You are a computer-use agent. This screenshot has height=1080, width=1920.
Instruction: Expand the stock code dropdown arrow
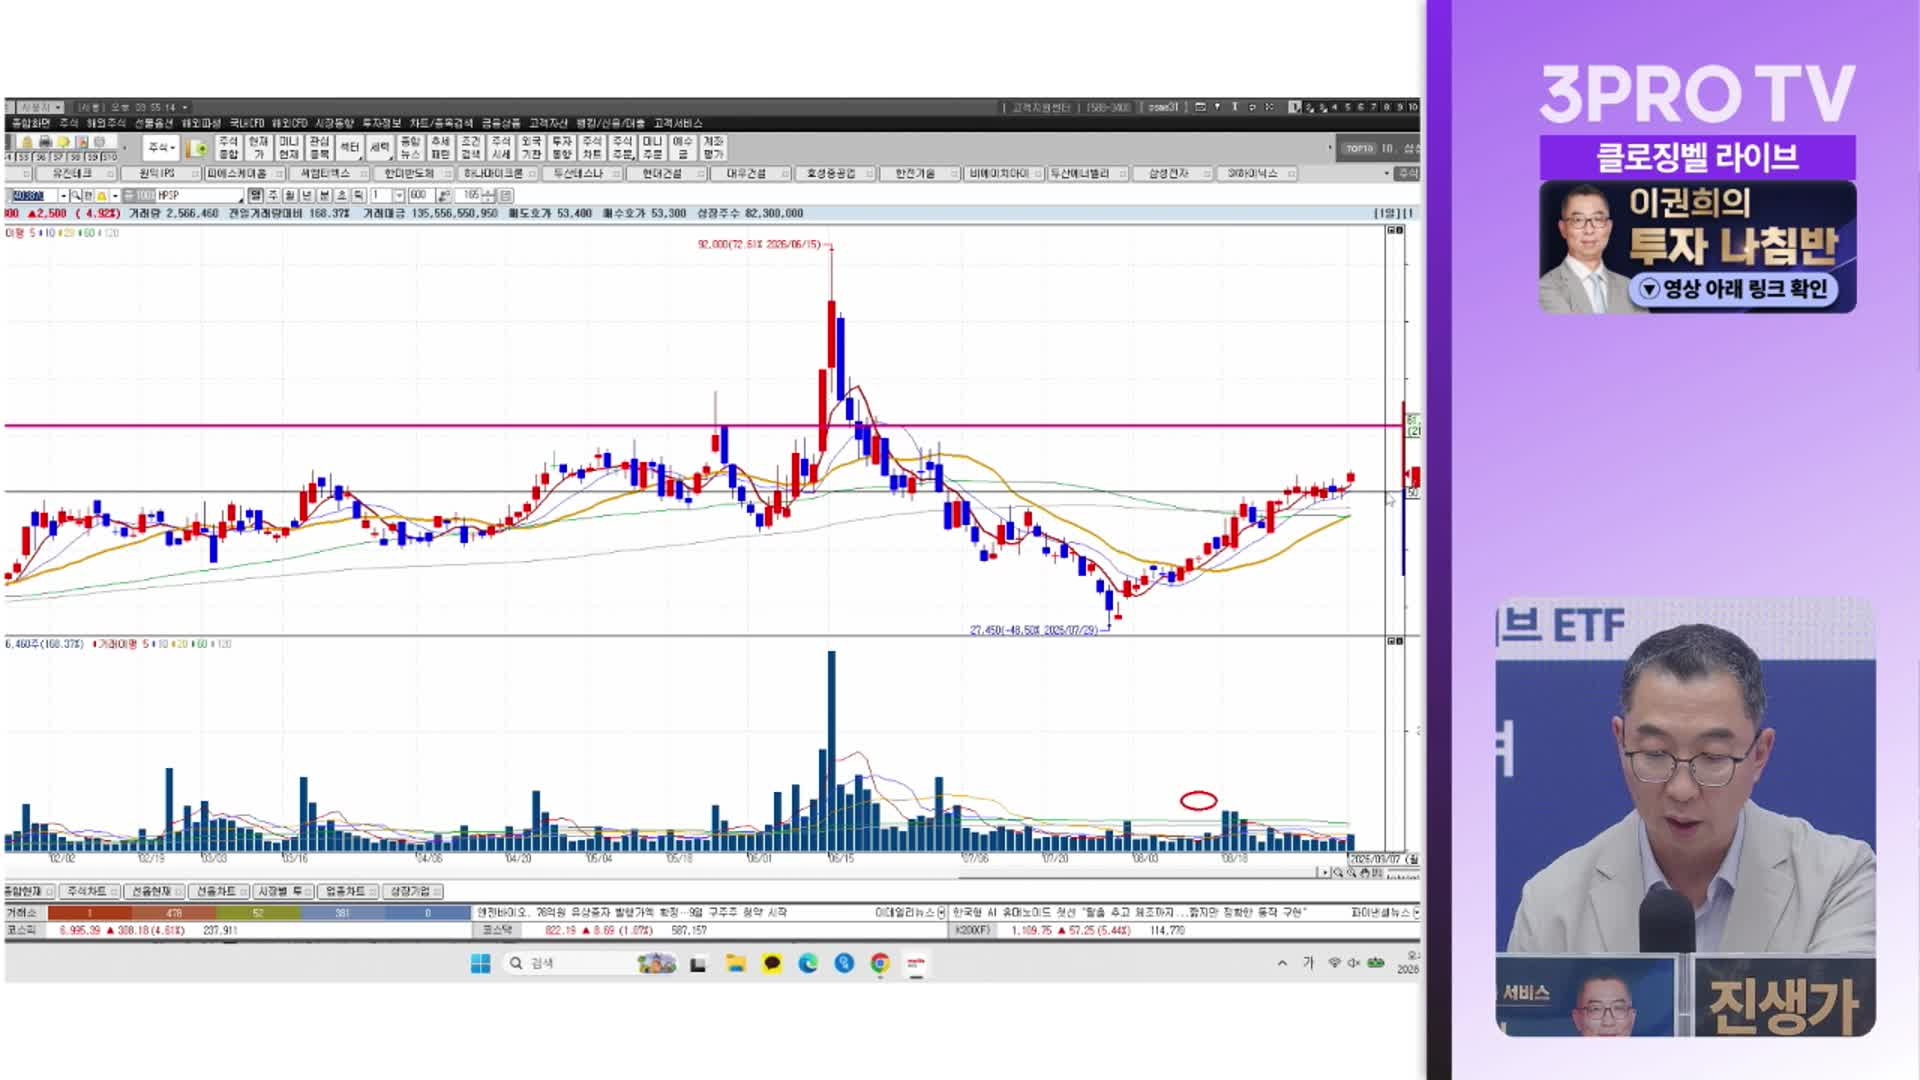pyautogui.click(x=63, y=196)
